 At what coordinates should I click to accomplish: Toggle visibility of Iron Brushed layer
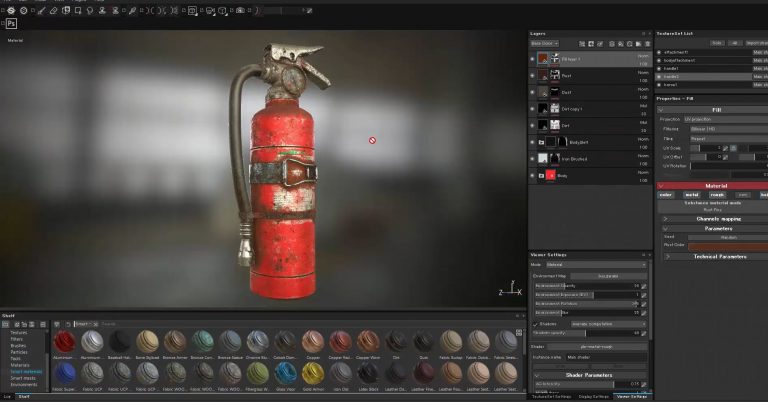pyautogui.click(x=532, y=158)
